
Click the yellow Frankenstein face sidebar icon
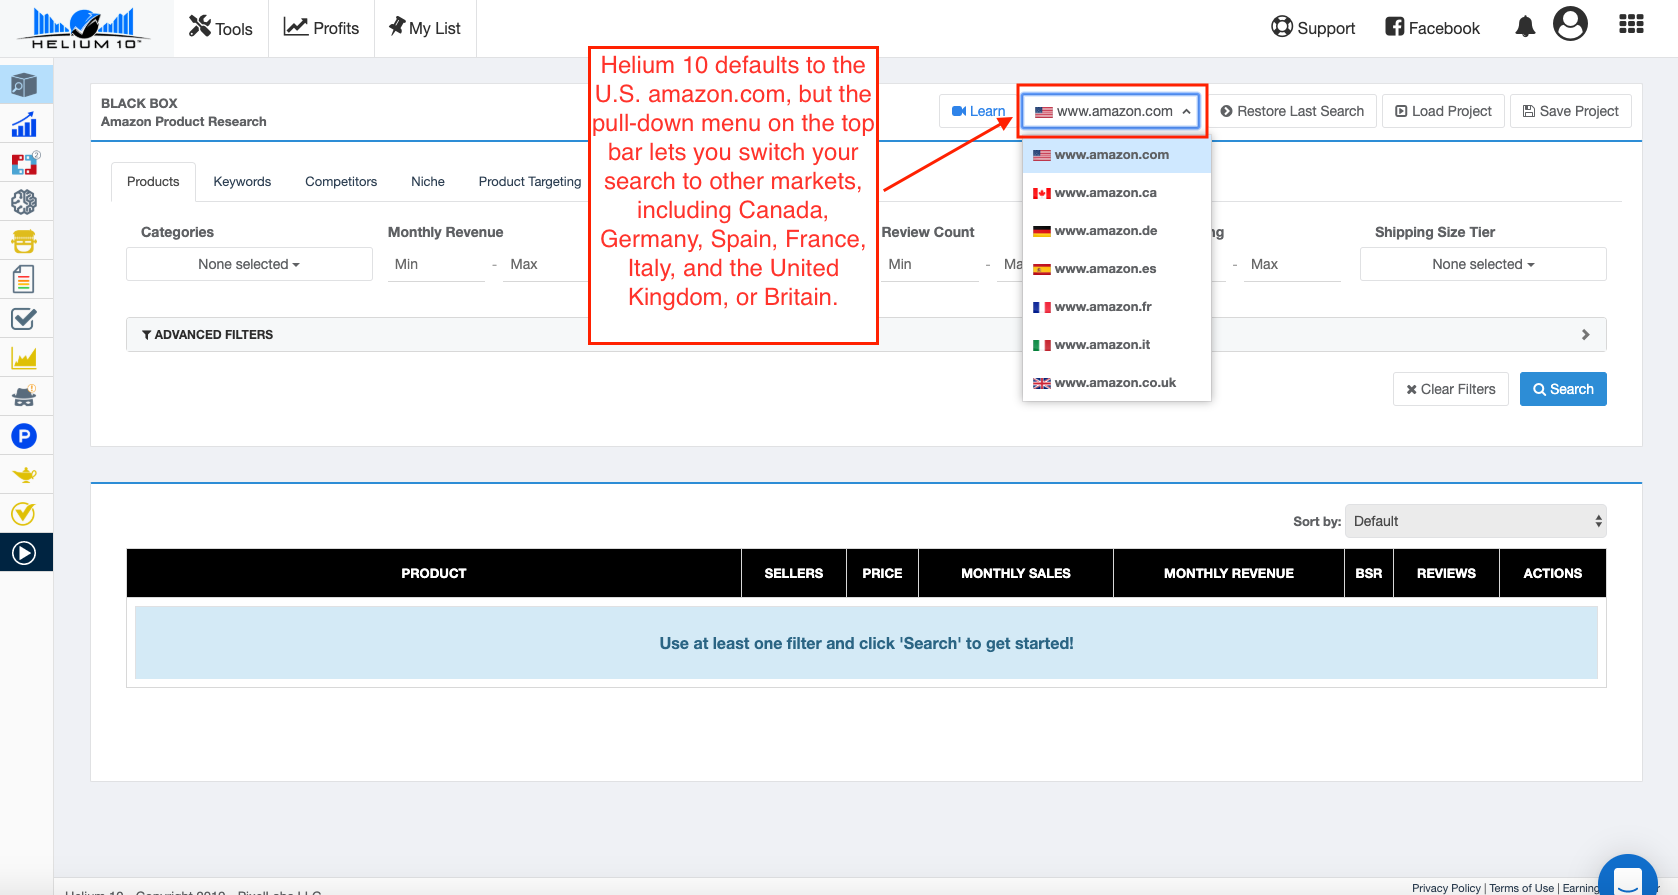pyautogui.click(x=24, y=241)
